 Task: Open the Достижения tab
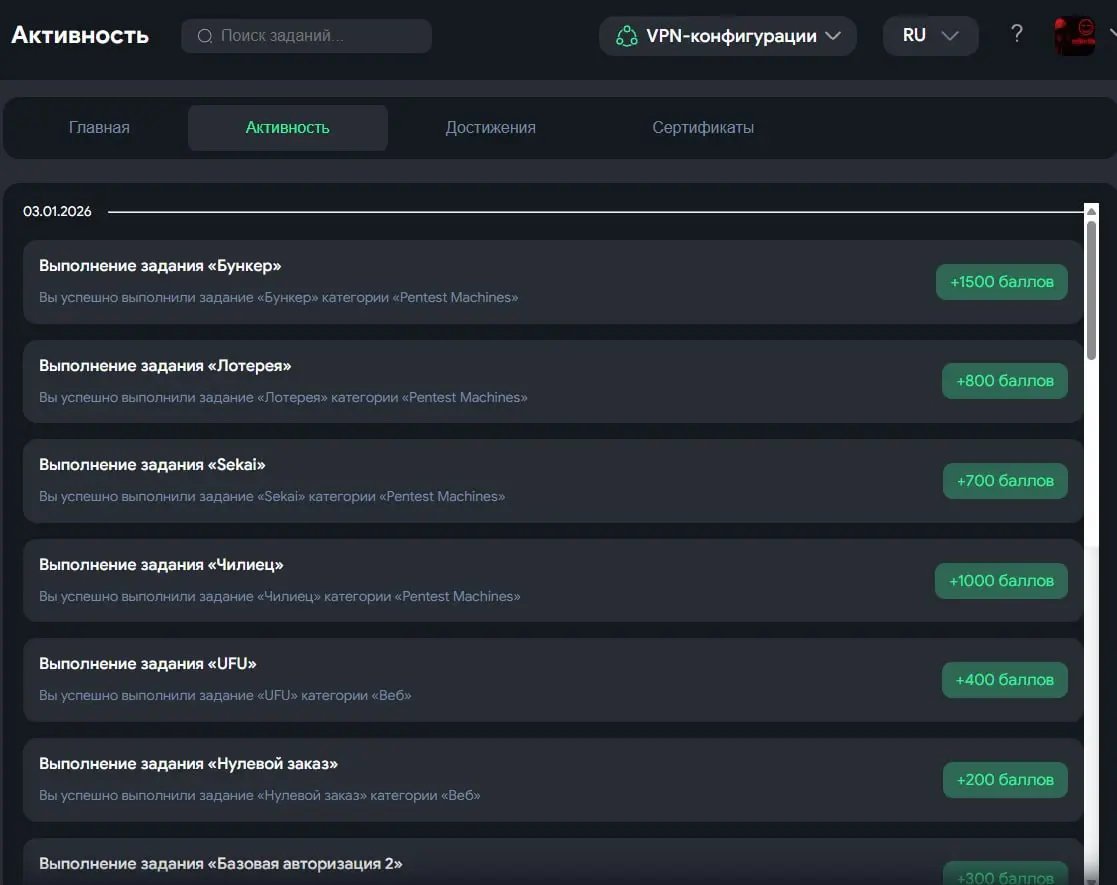490,128
